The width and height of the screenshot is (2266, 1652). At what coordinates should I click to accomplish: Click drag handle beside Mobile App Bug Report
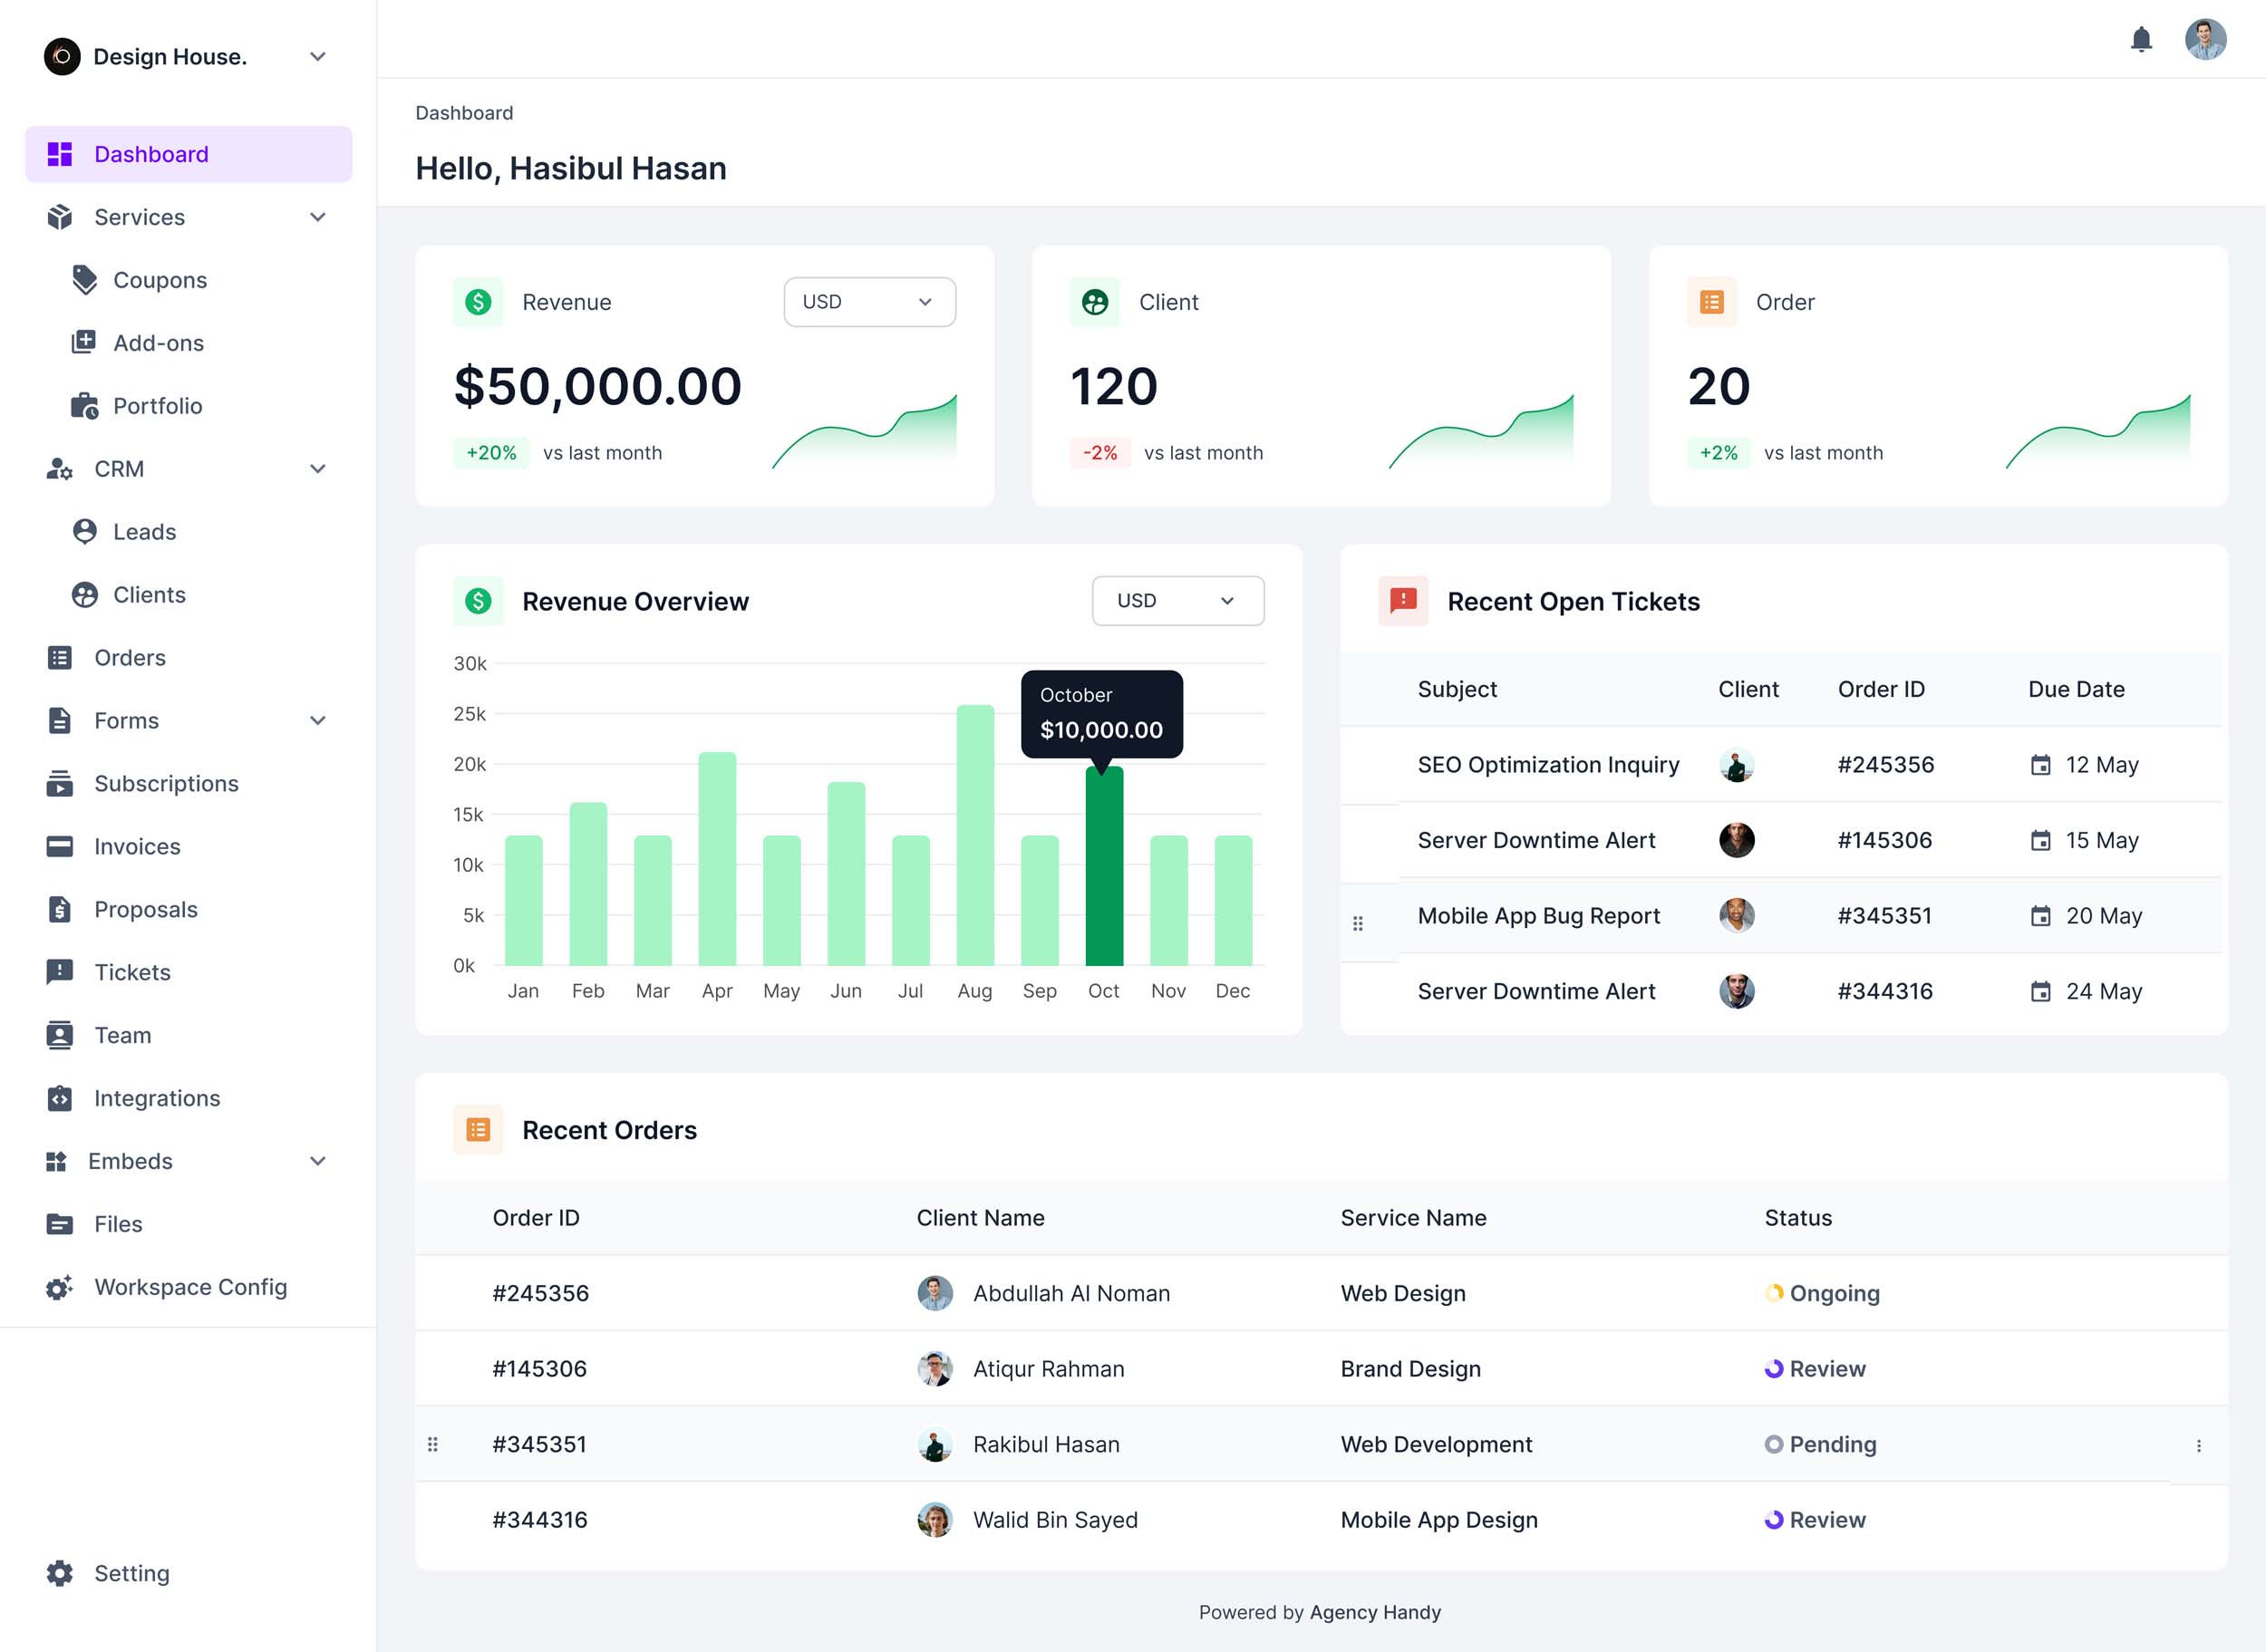(1357, 923)
